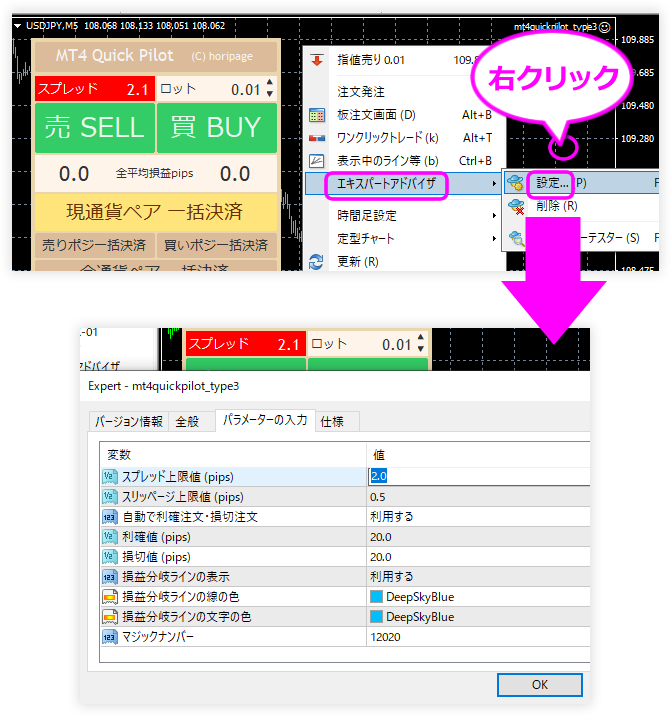Click the スプレッド上限値 (pips) row label
The height and width of the screenshot is (716, 671).
click(178, 477)
